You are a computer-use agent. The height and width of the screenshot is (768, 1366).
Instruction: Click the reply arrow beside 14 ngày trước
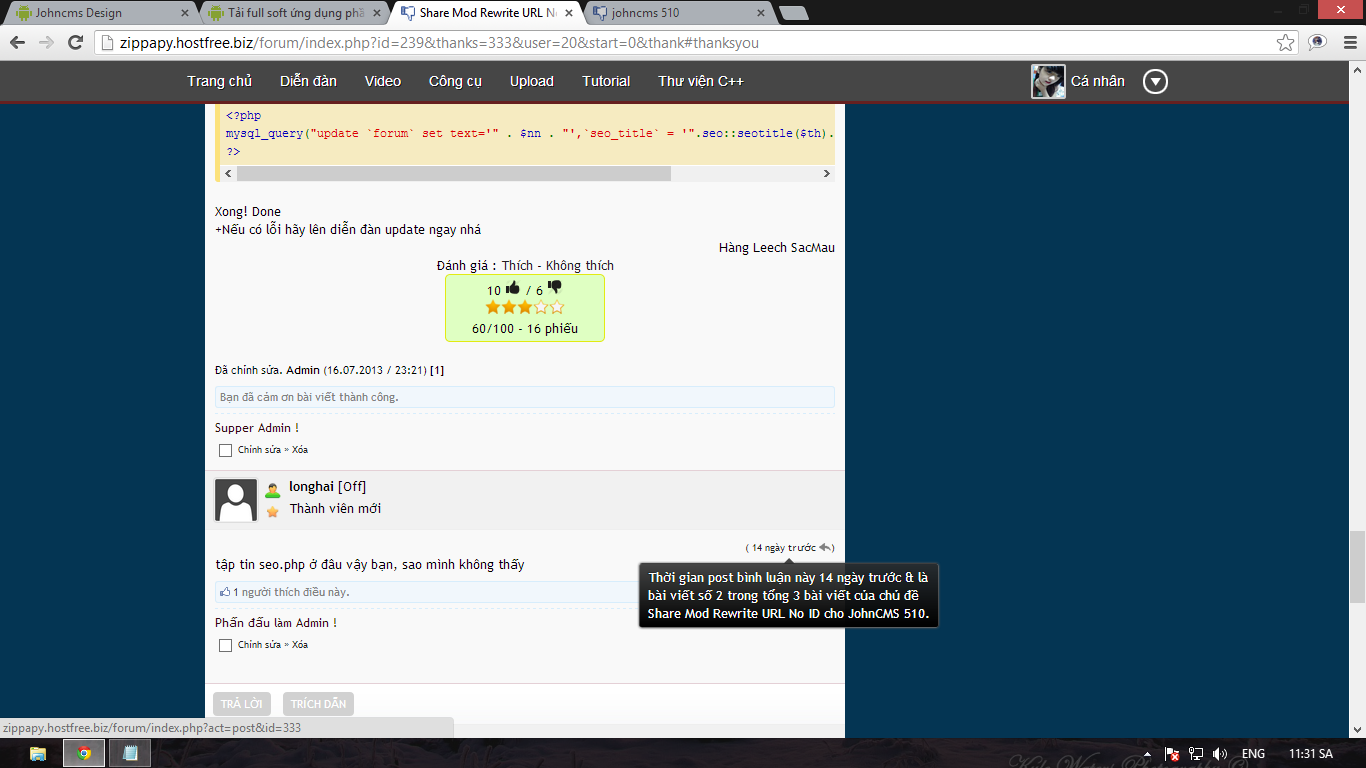(825, 547)
